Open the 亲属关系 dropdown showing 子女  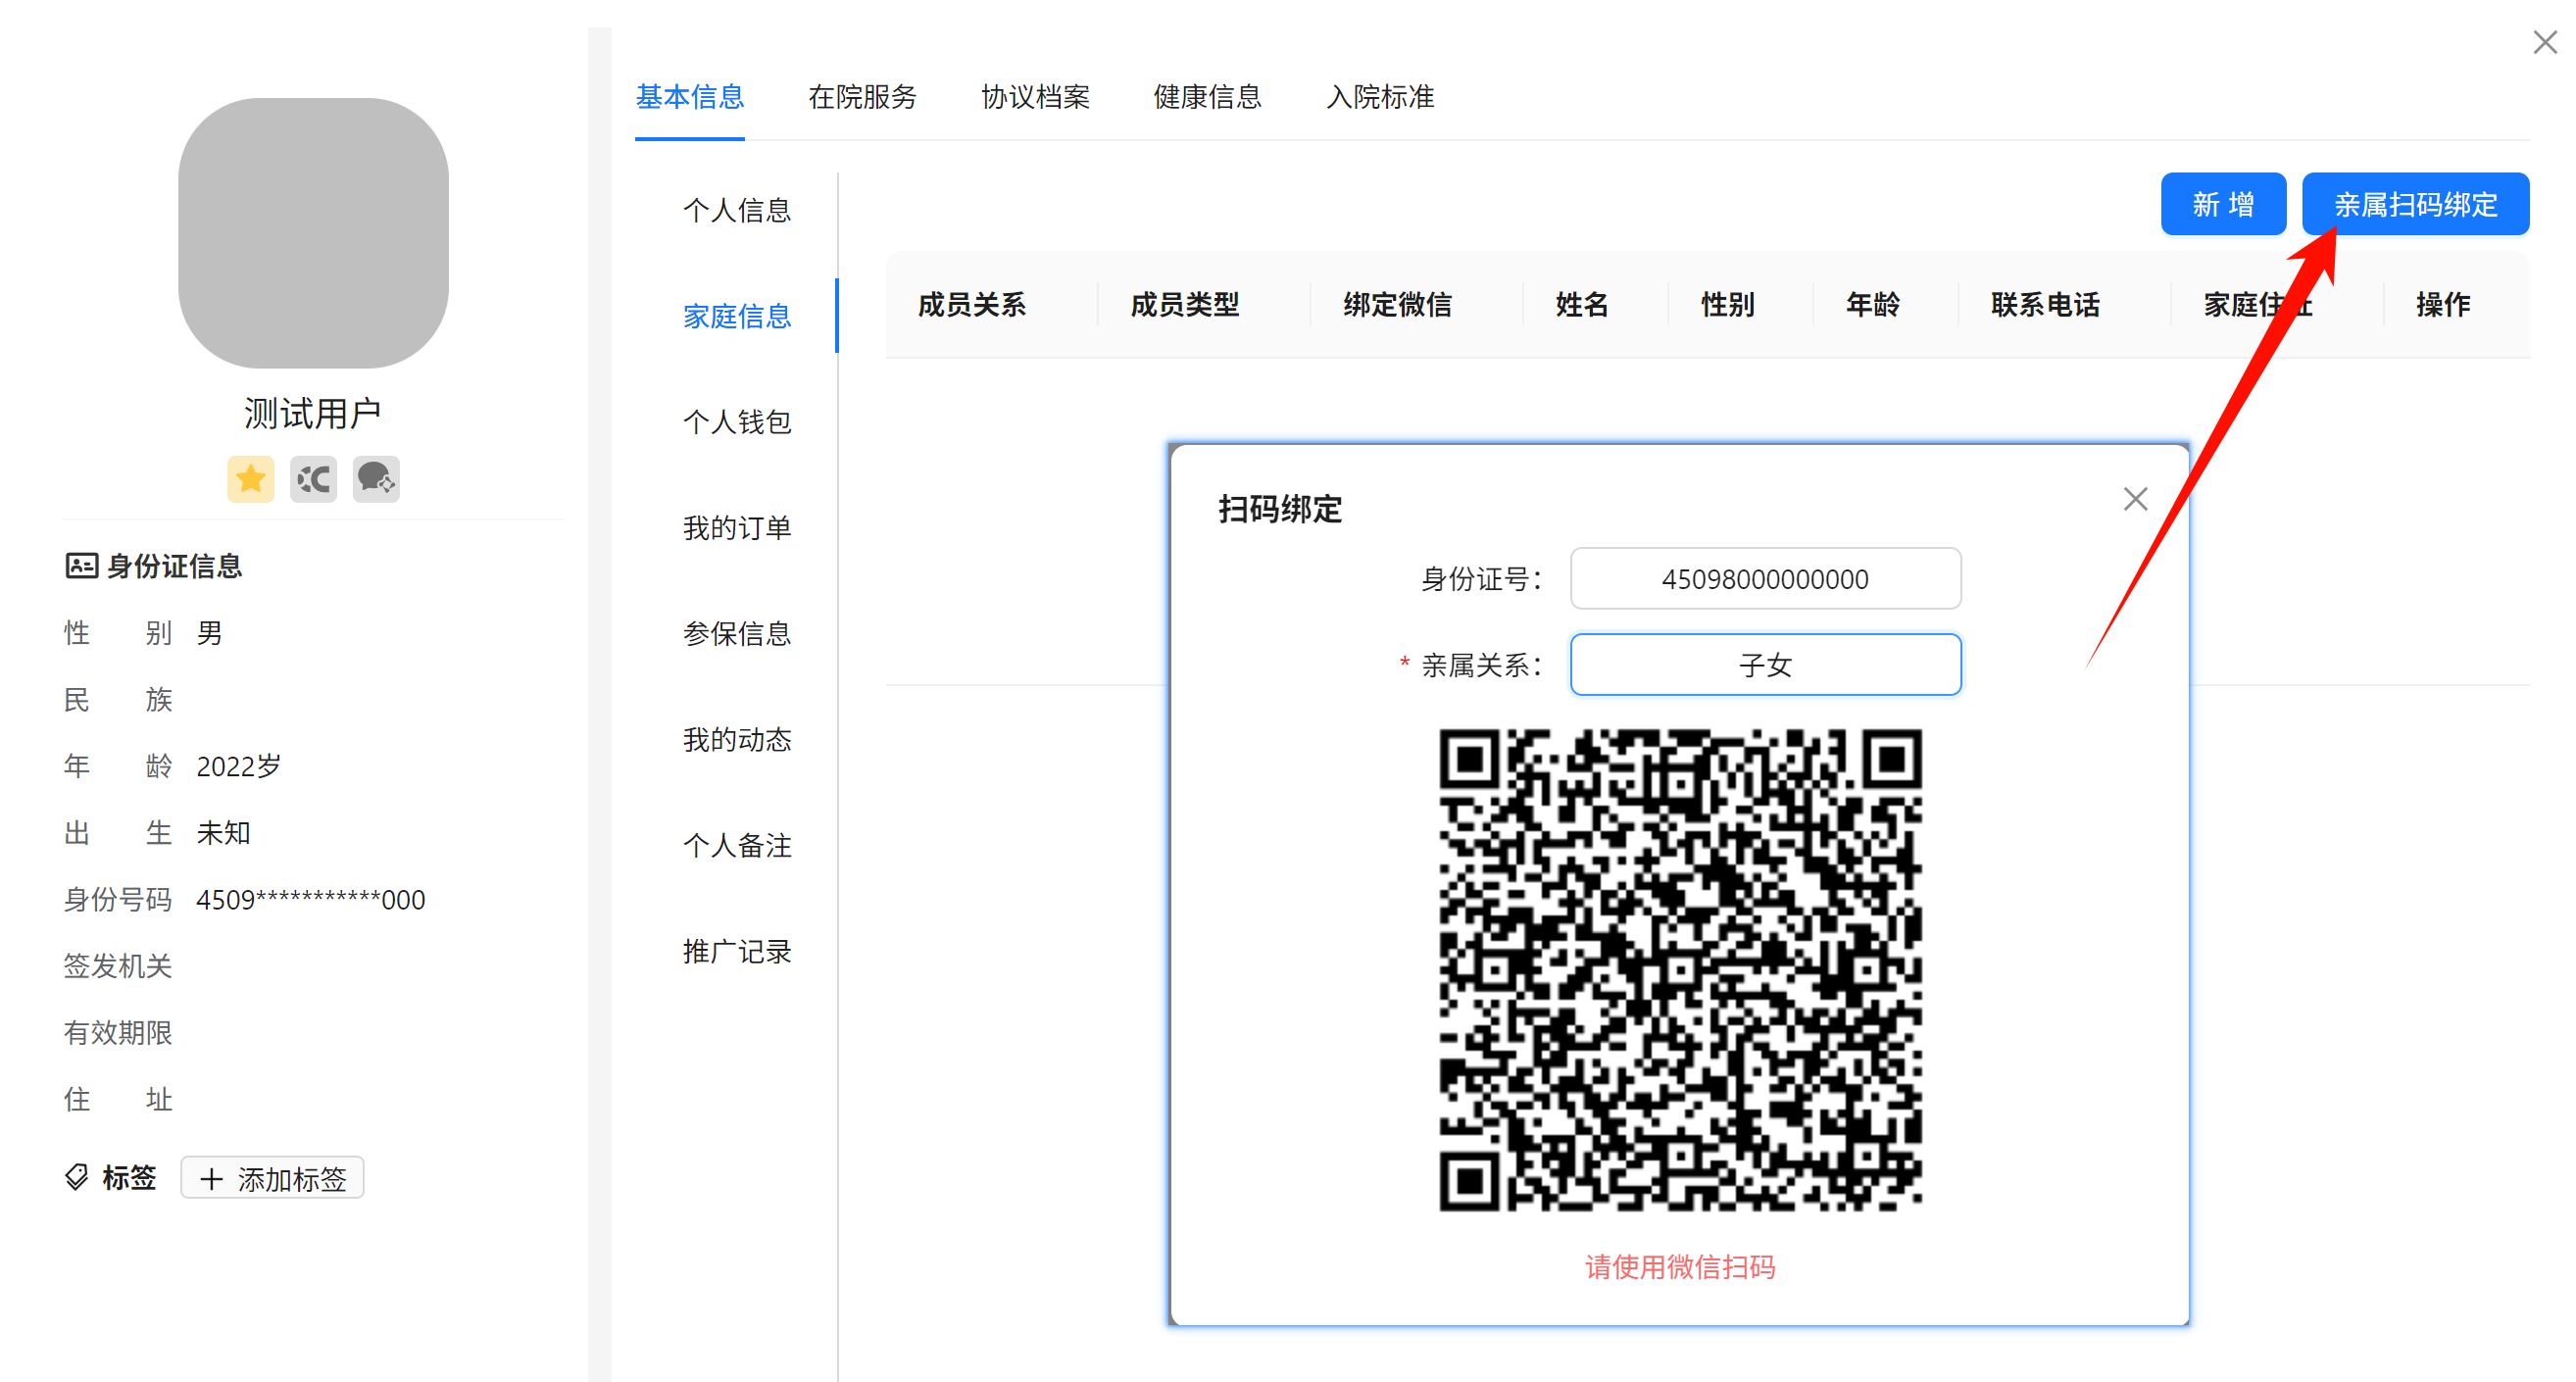[1765, 665]
